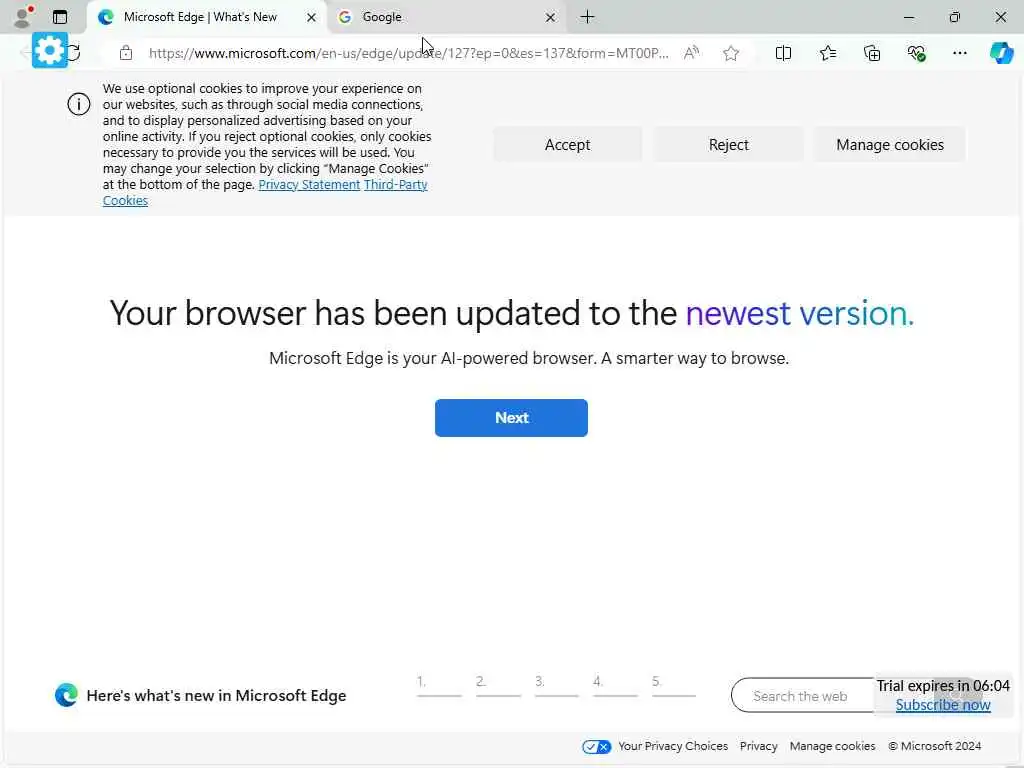
Task: Open the Privacy Statement link
Action: 309,185
